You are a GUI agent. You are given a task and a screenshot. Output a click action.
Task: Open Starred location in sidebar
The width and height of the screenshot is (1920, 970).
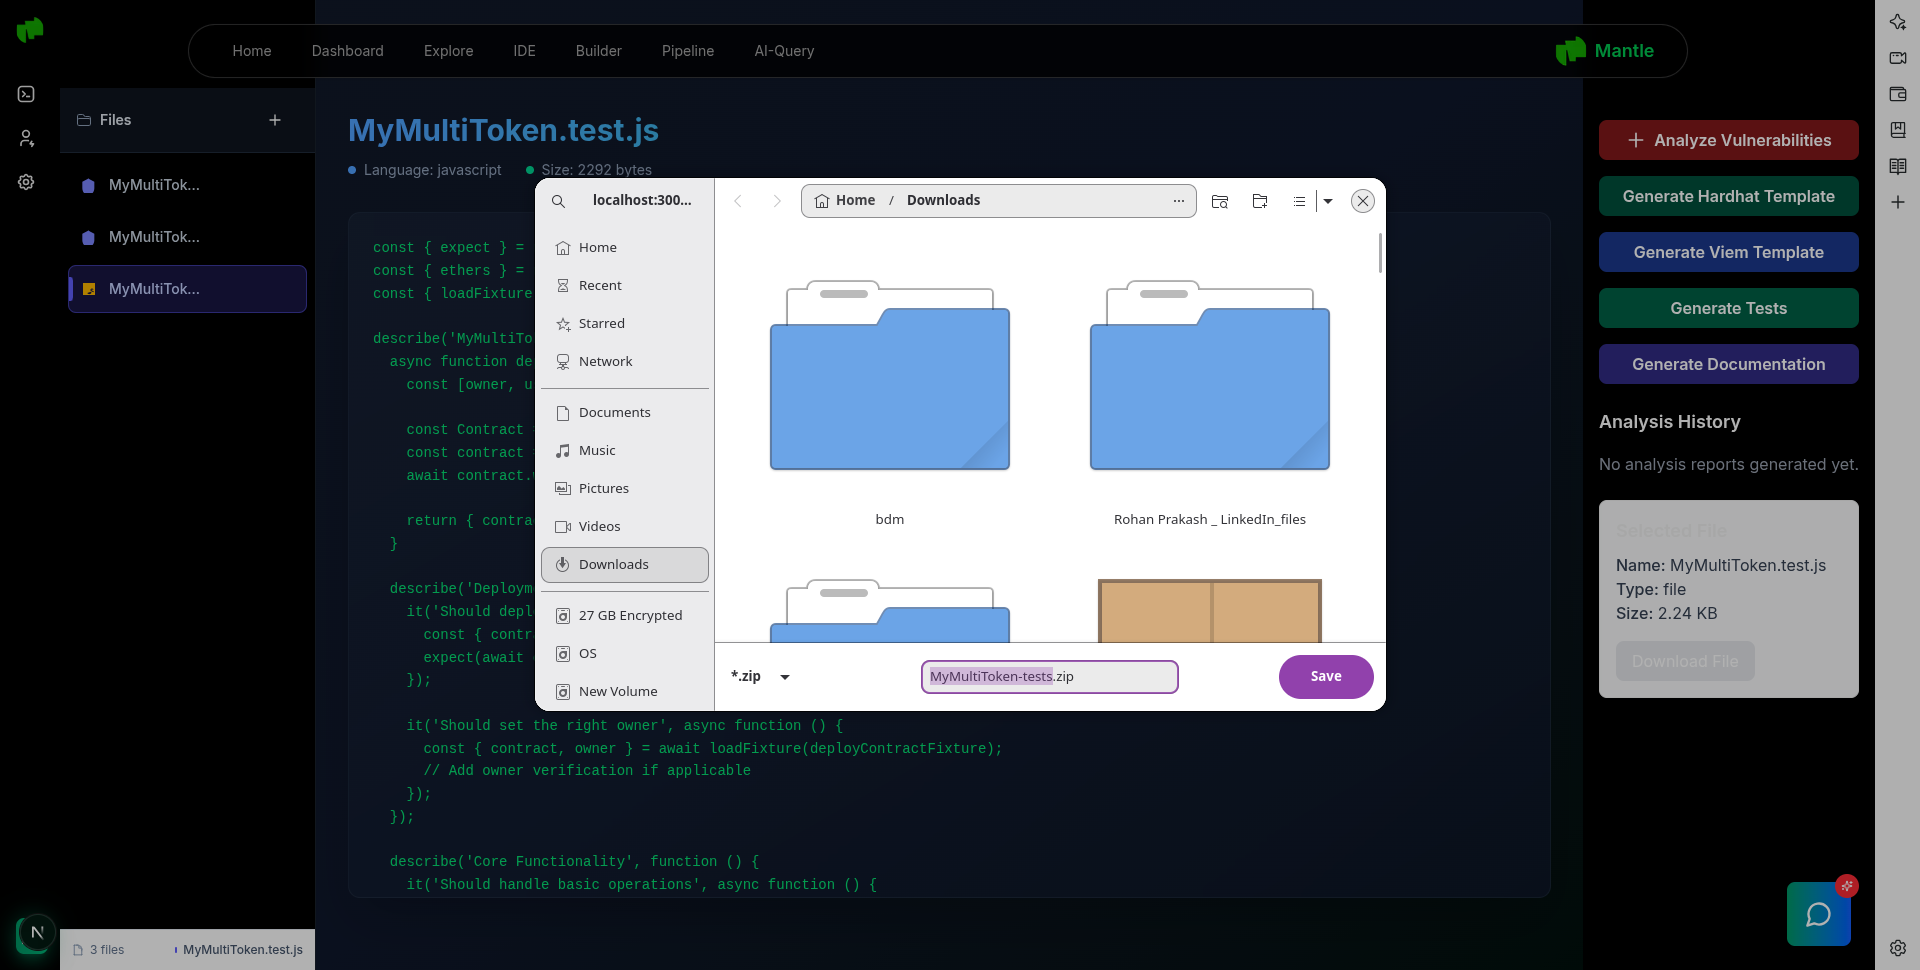[601, 324]
